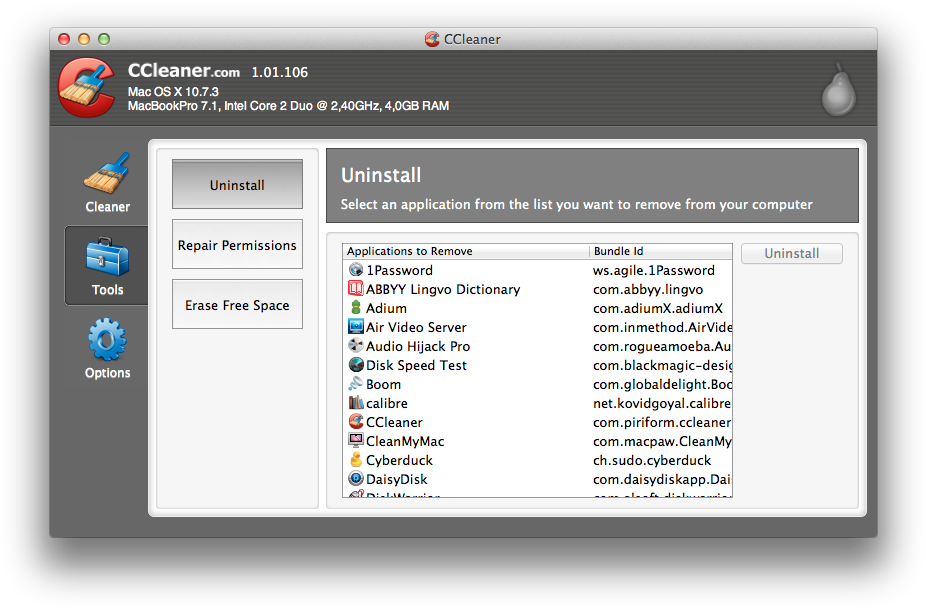Screen dimensions: 926x608
Task: Open the Repair Permissions tab
Action: pos(237,244)
